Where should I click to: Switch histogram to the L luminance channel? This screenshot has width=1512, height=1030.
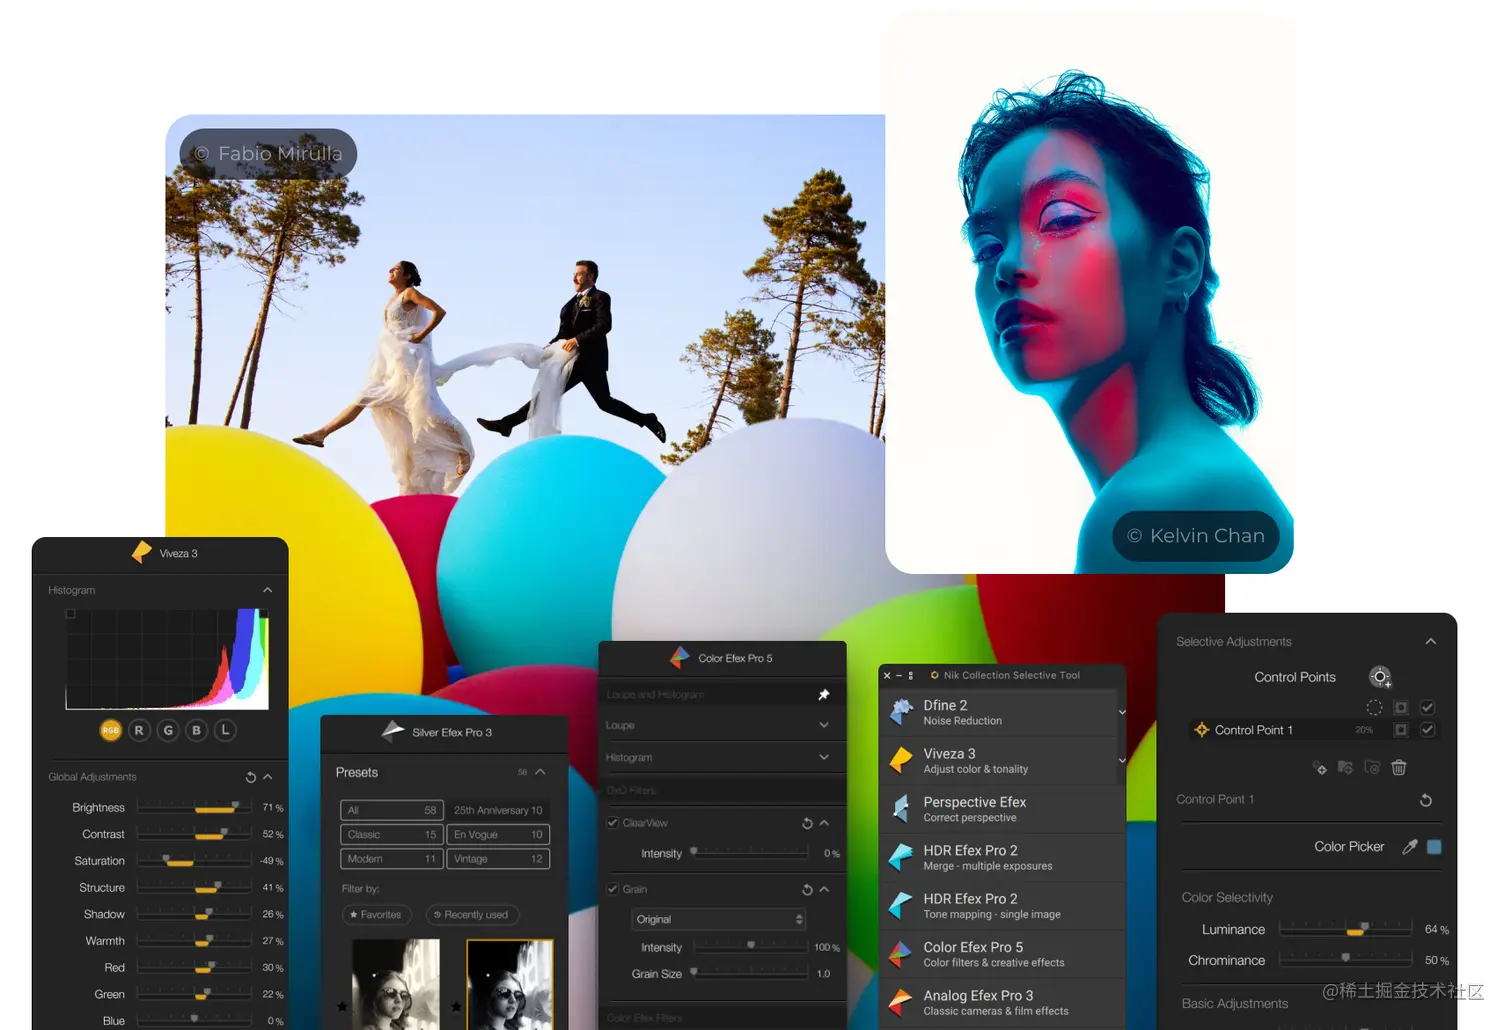point(226,730)
